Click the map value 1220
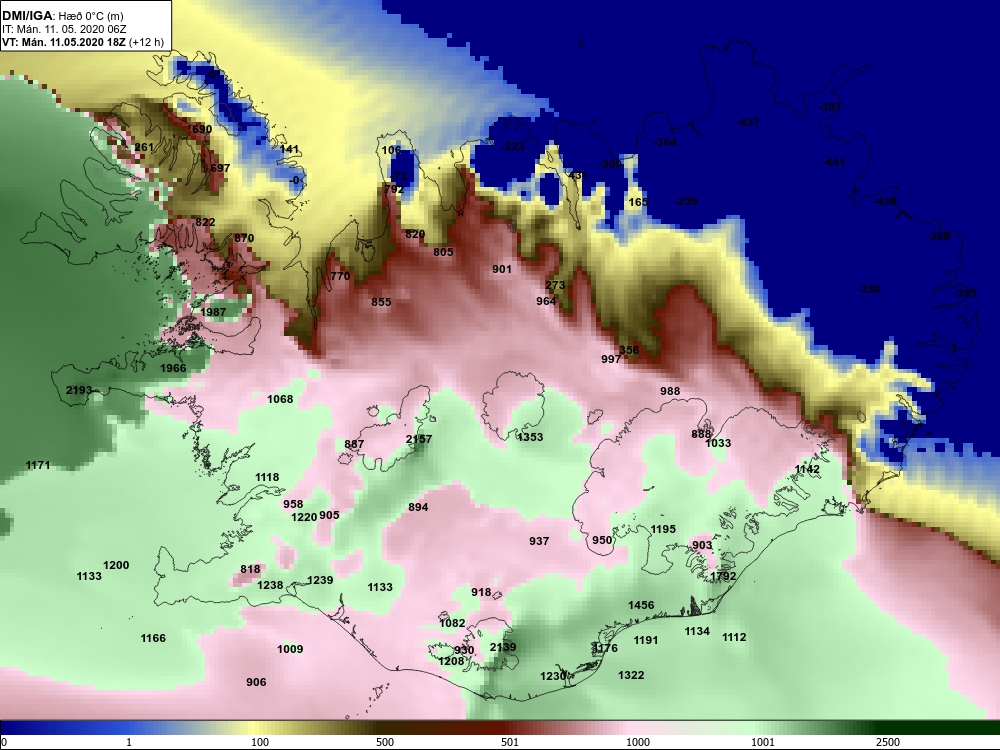The height and width of the screenshot is (750, 1000). (304, 517)
